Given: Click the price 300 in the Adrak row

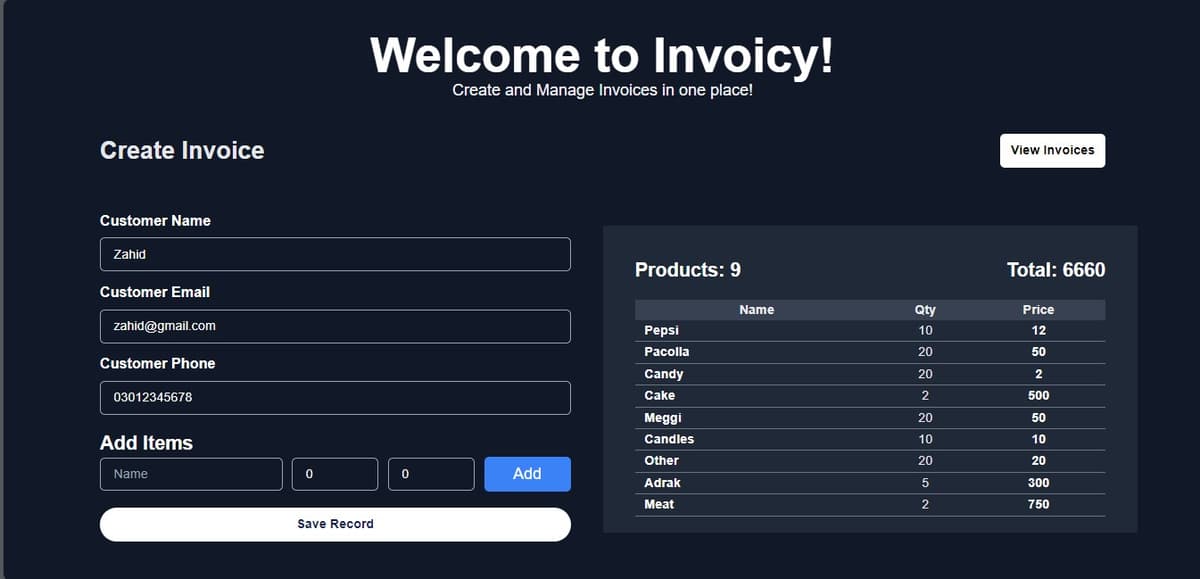Looking at the screenshot, I should point(1038,483).
